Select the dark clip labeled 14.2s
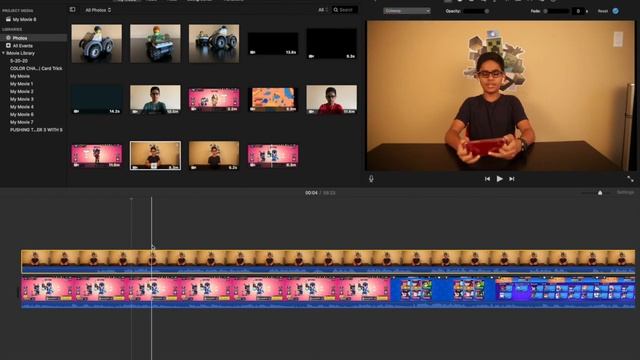Screen dimensions: 640x360 [x=97, y=99]
